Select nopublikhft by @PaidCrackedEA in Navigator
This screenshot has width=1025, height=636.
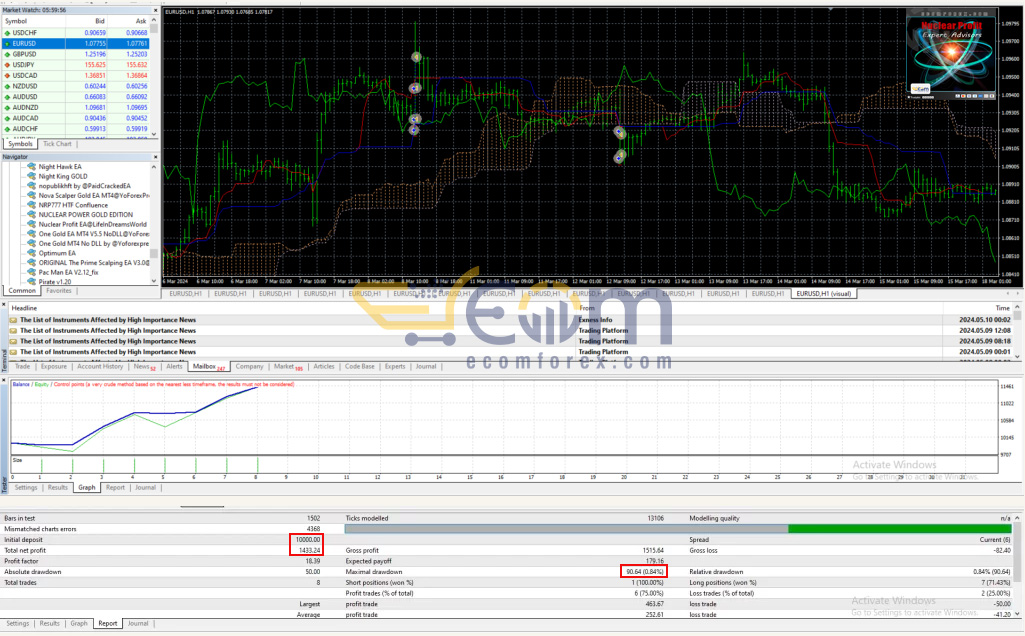[84, 186]
